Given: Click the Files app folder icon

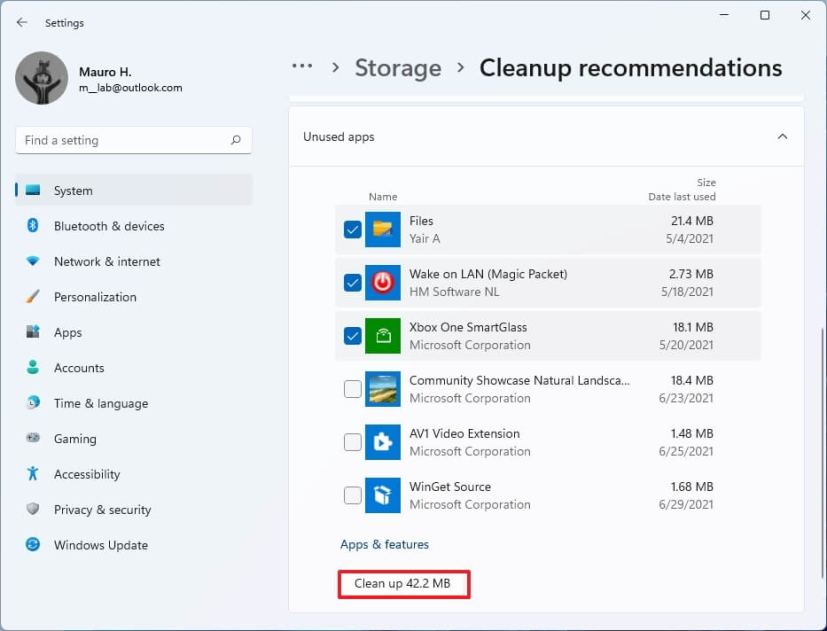Looking at the screenshot, I should point(382,229).
